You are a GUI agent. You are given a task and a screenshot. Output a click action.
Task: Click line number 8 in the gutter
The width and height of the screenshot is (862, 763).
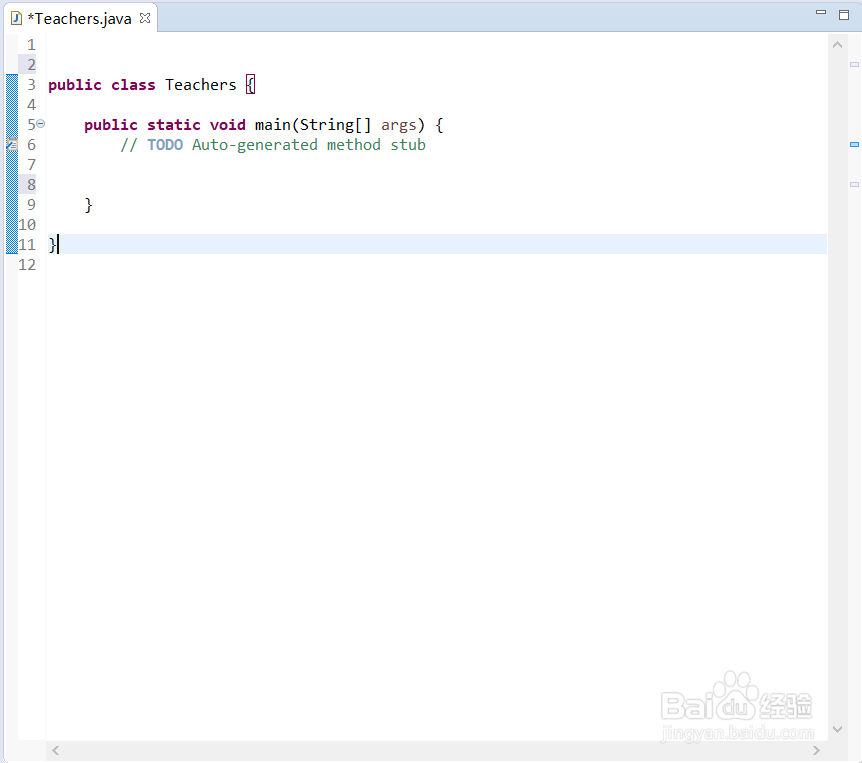31,185
